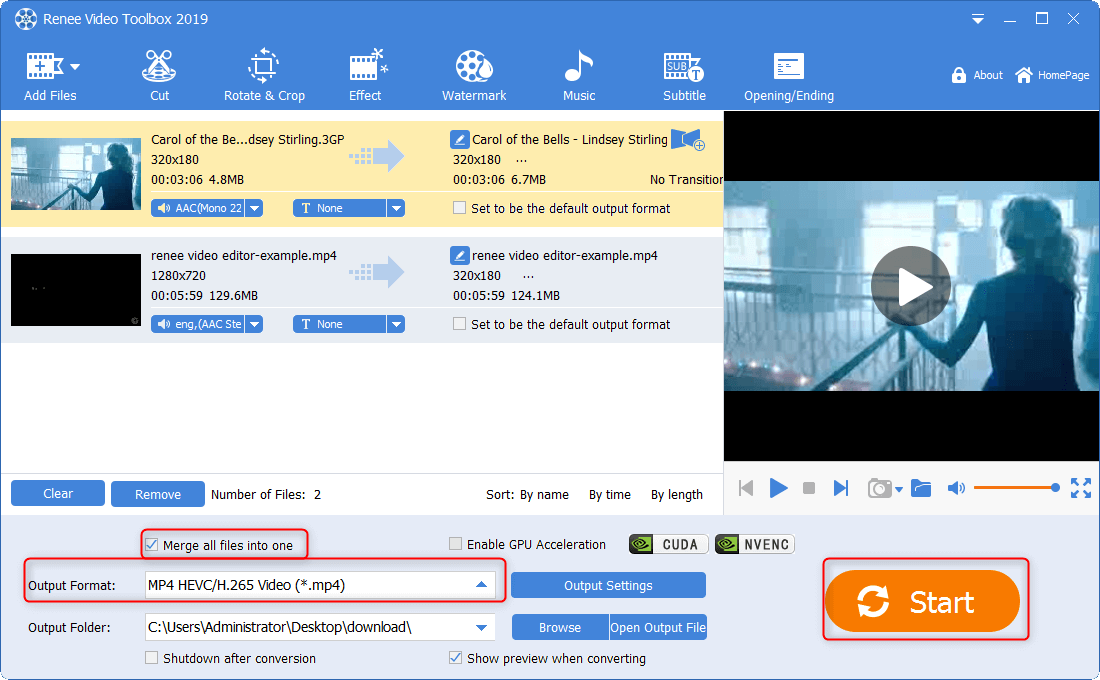Enable GPU Acceleration checkbox
1100x680 pixels.
(x=456, y=545)
